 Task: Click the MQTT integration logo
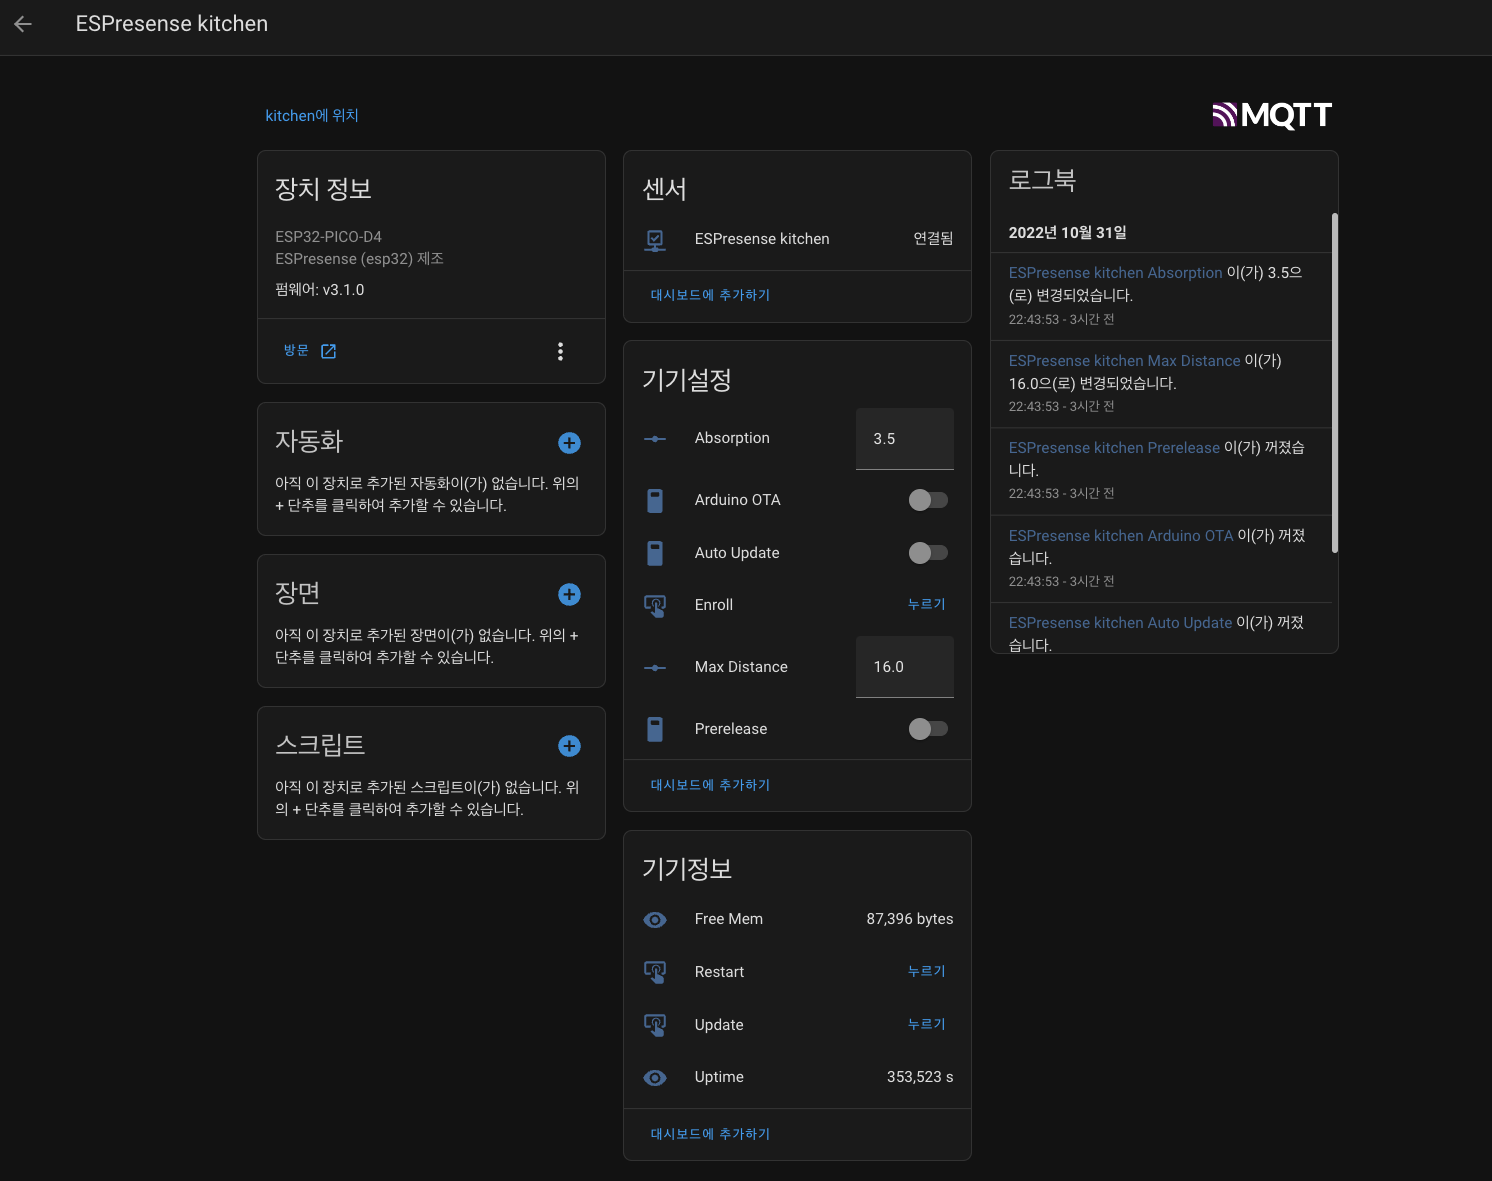point(1272,116)
